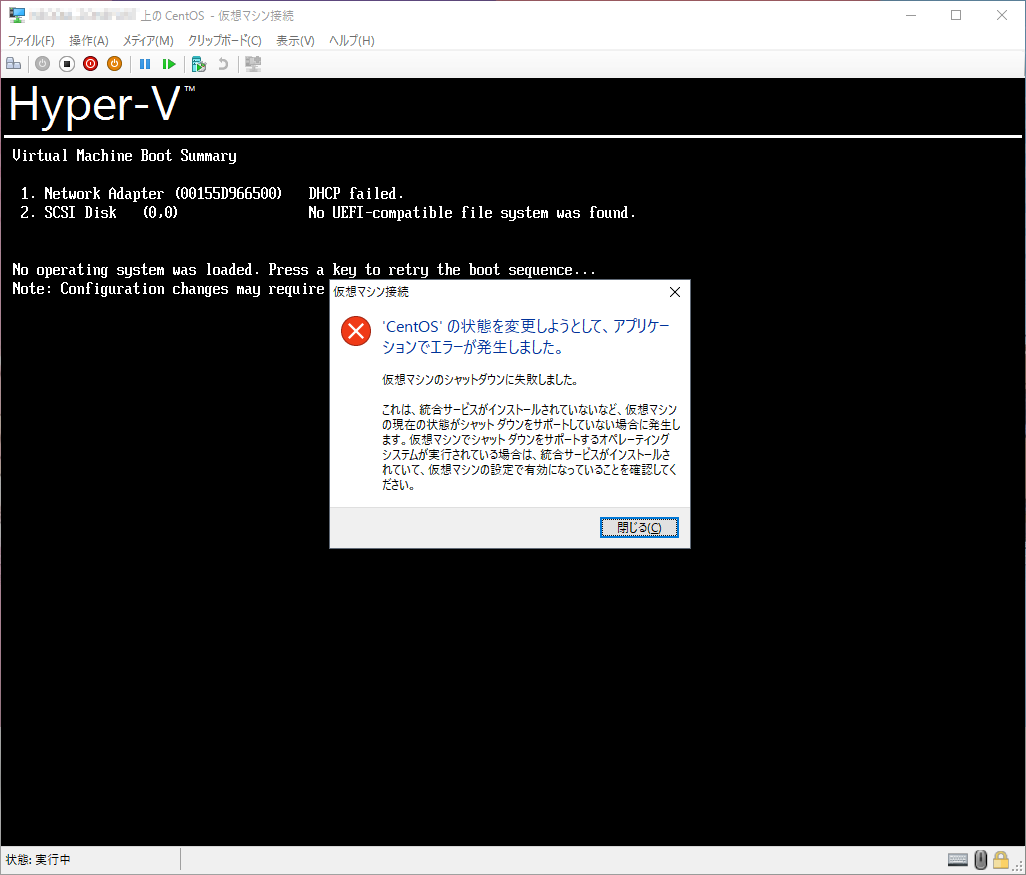Minimize the VM connection window
1026x875 pixels.
[x=910, y=15]
